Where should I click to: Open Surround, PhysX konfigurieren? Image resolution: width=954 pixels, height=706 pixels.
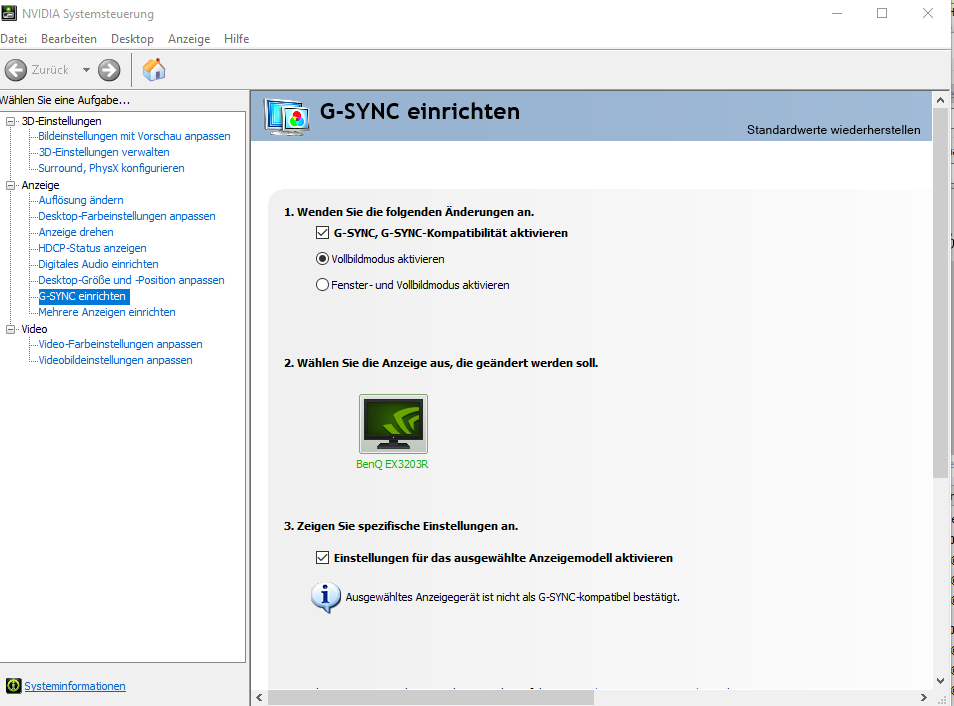pyautogui.click(x=111, y=168)
